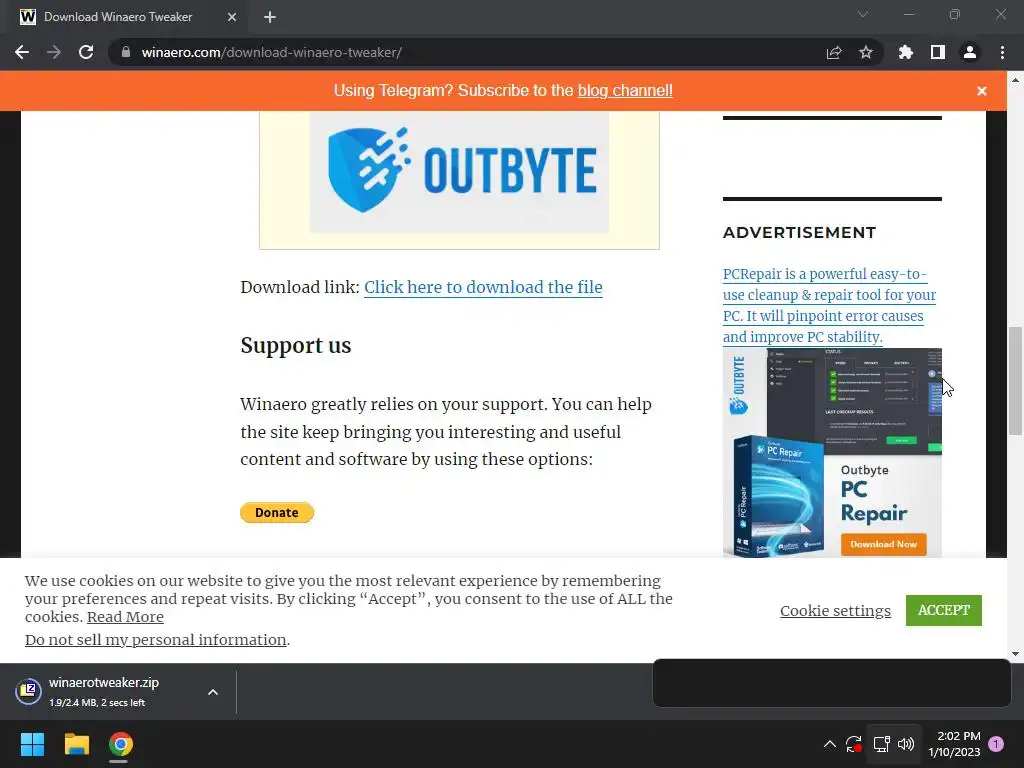Viewport: 1024px width, 768px height.
Task: Open the Read More cookie link
Action: click(x=125, y=617)
